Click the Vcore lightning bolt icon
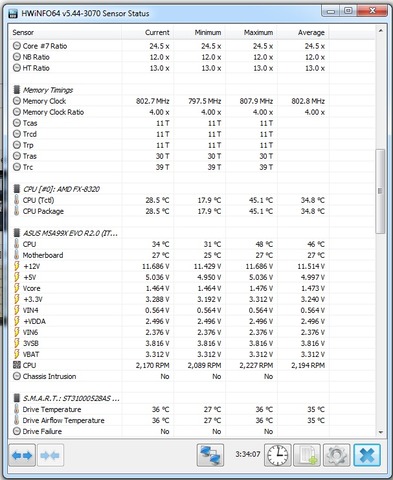The width and height of the screenshot is (393, 480). [17, 288]
